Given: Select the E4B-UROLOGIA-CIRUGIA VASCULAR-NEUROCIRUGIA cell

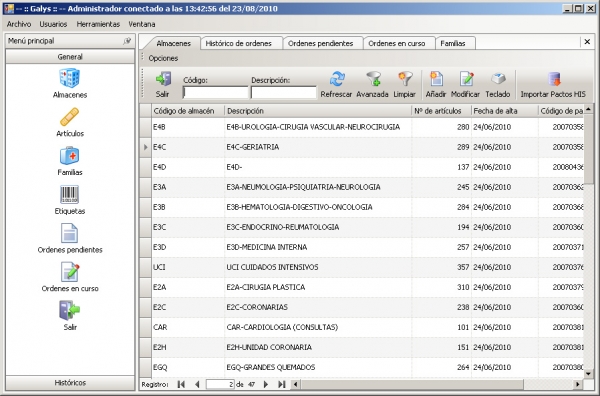Looking at the screenshot, I should click(318, 127).
